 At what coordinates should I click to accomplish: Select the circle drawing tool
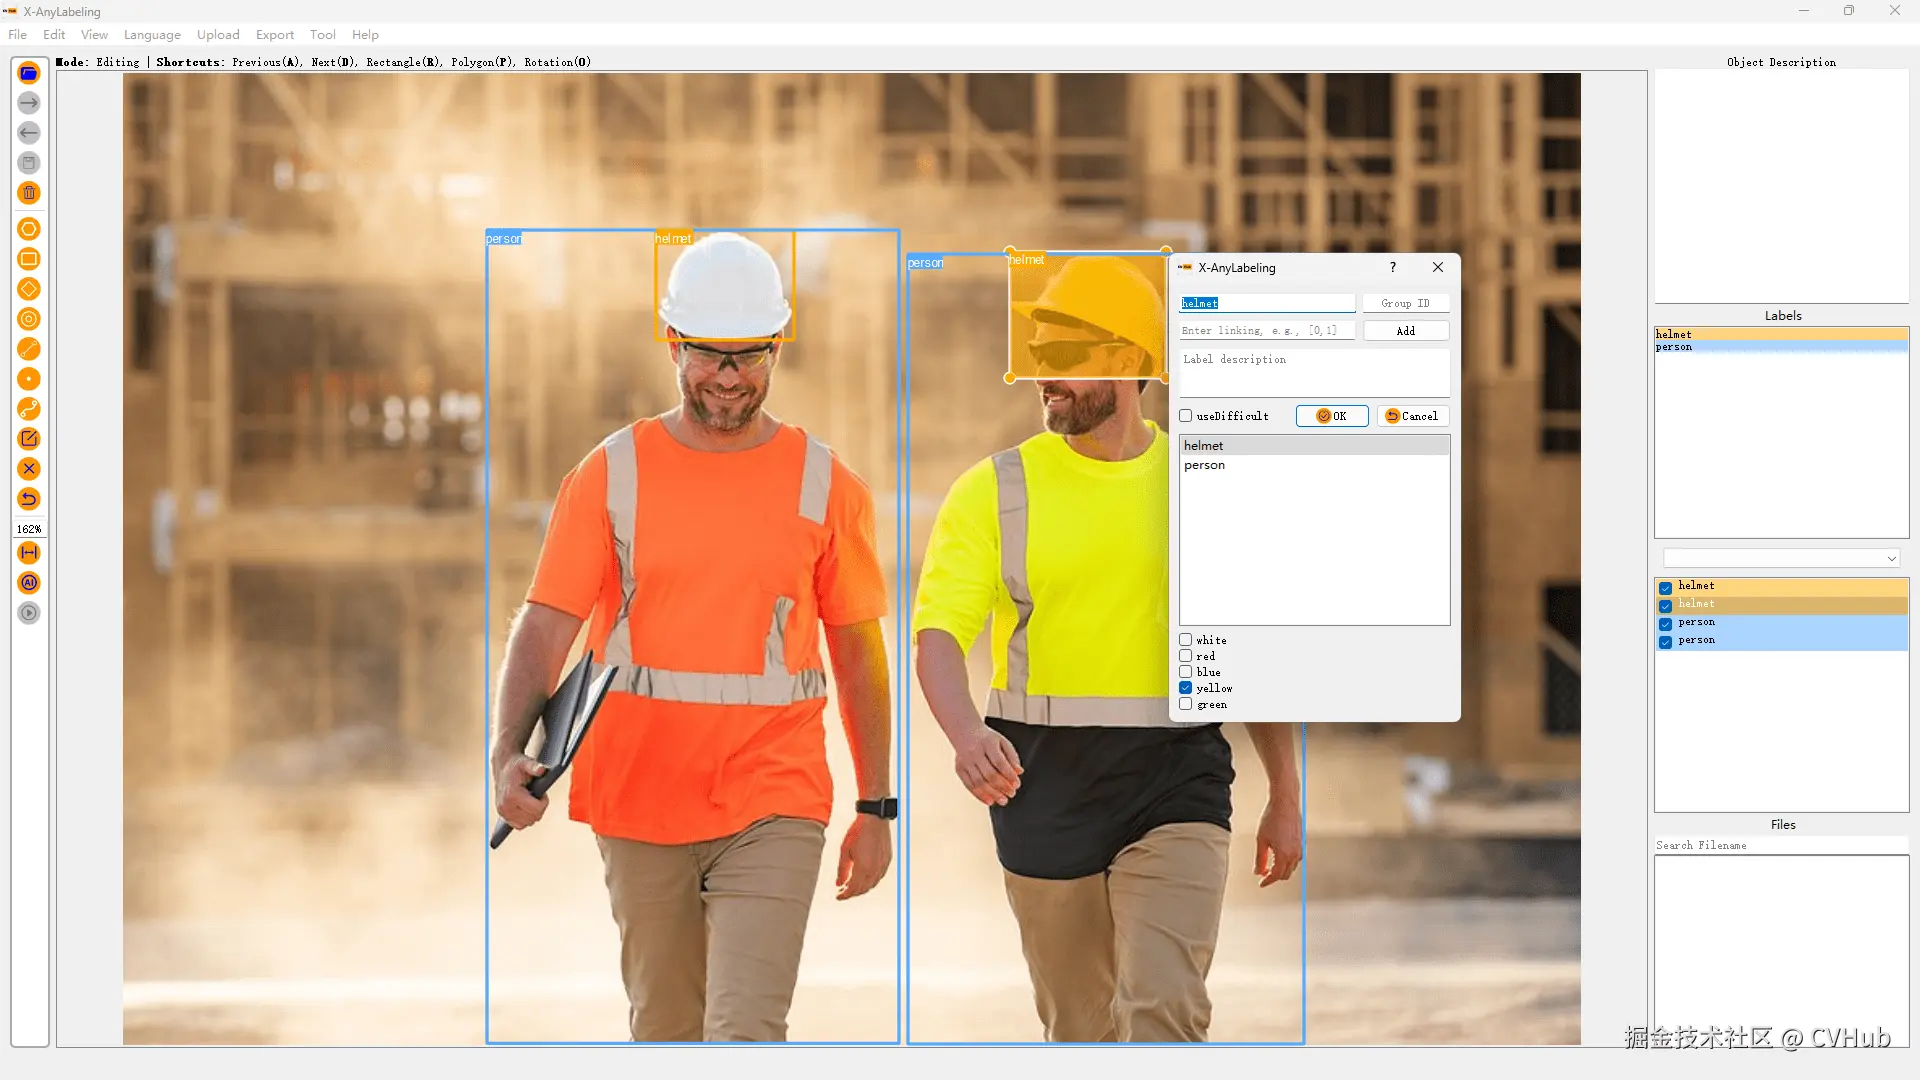[x=29, y=319]
